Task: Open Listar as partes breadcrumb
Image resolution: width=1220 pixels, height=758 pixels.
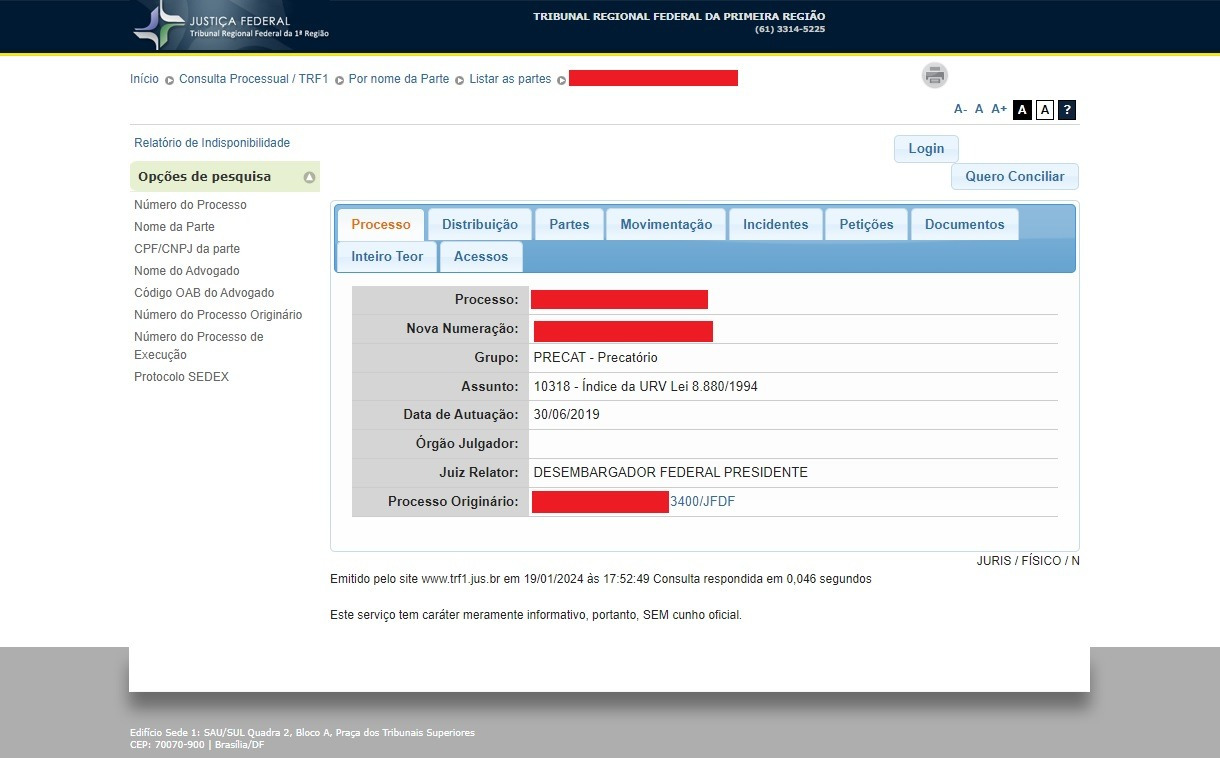Action: coord(510,79)
